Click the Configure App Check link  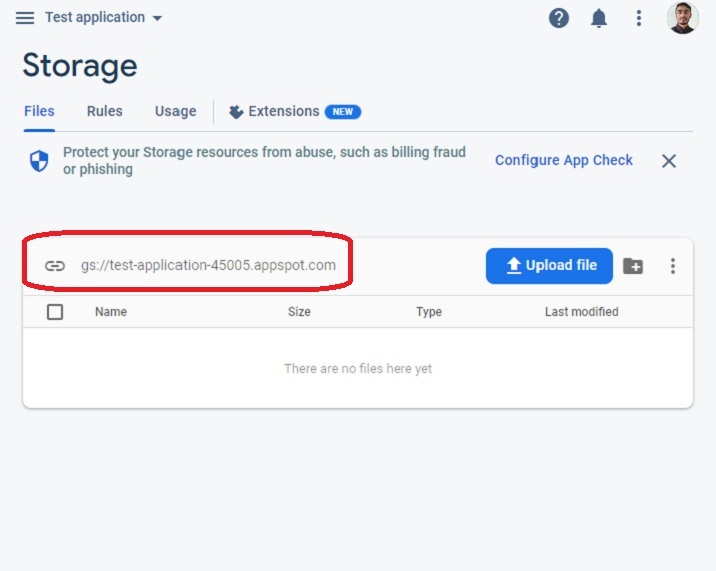click(x=564, y=160)
